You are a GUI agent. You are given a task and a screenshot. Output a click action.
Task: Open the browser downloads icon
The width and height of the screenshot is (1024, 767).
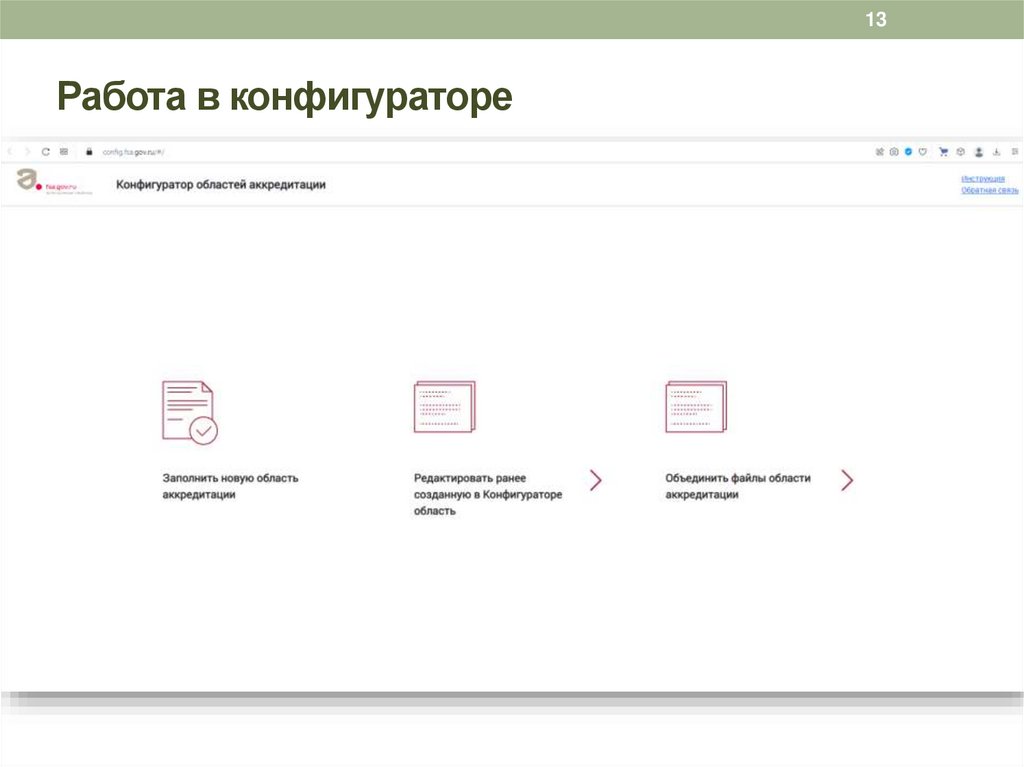[997, 152]
